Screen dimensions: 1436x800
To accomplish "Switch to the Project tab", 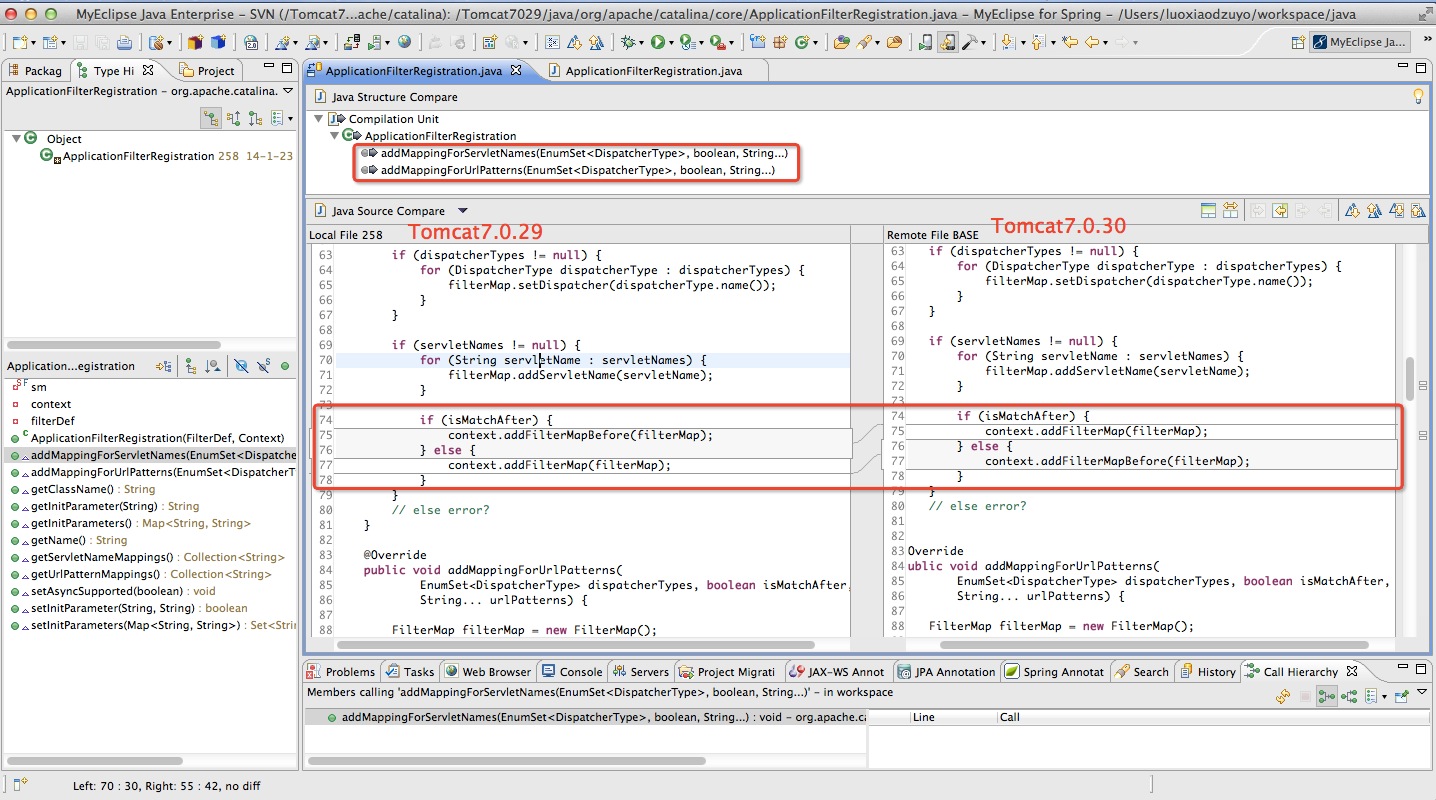I will tap(207, 71).
